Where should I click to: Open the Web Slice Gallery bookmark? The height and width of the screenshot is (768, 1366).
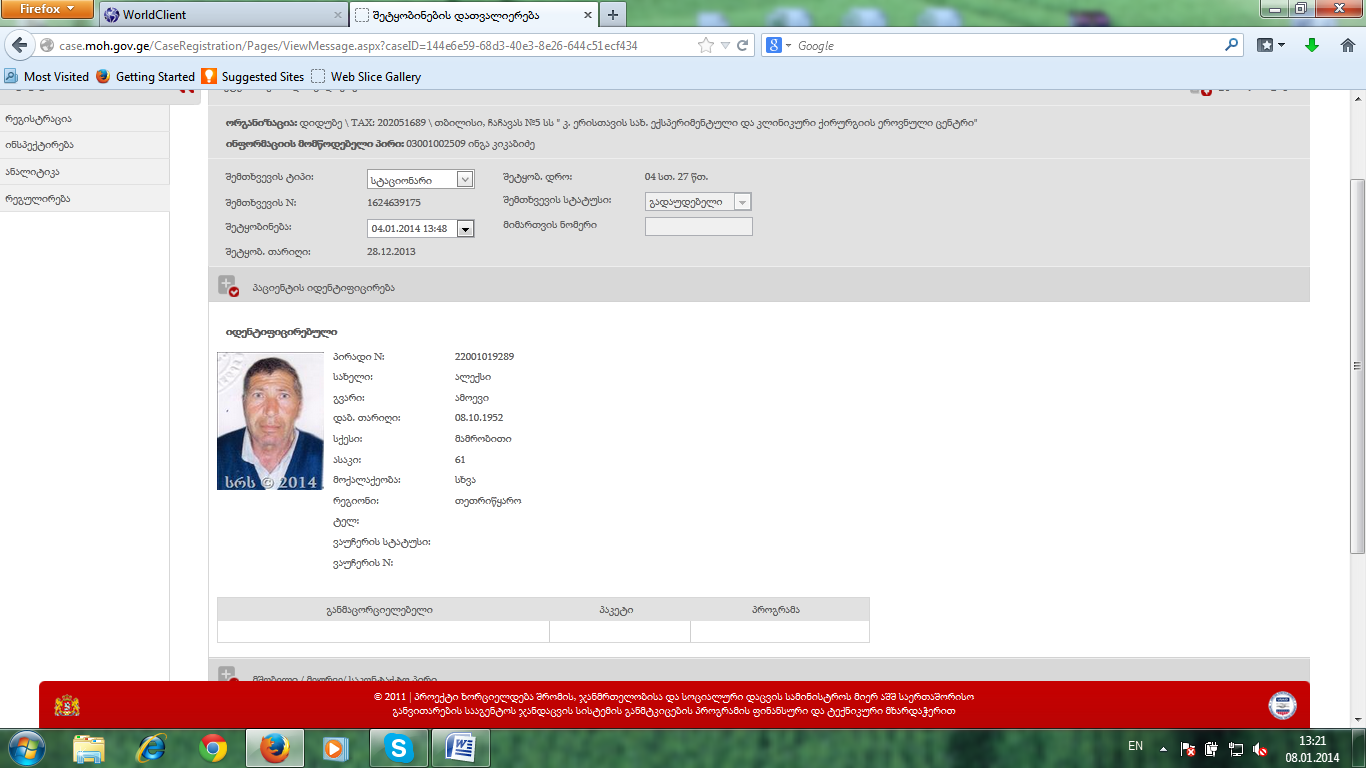375,77
